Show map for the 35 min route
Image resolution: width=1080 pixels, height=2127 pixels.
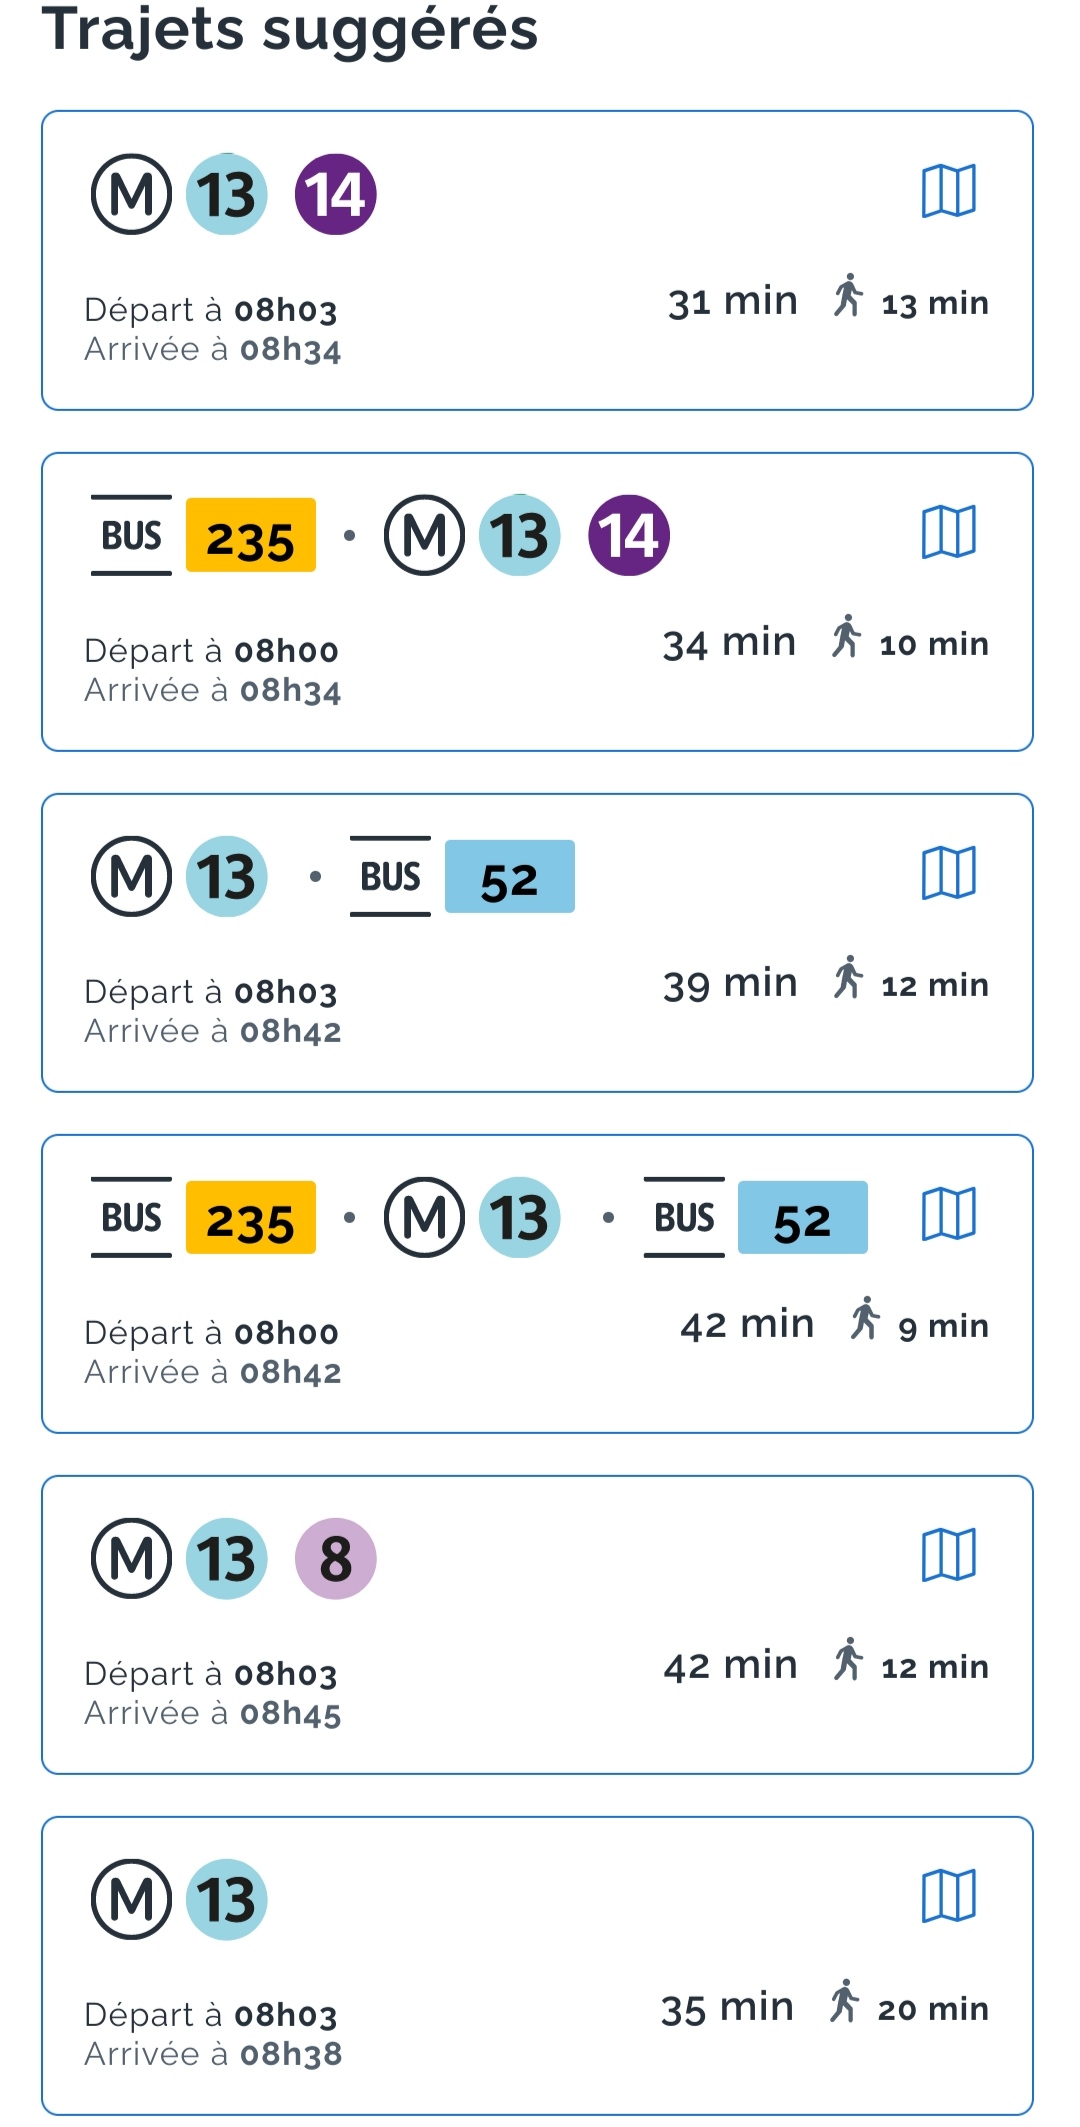[948, 1895]
